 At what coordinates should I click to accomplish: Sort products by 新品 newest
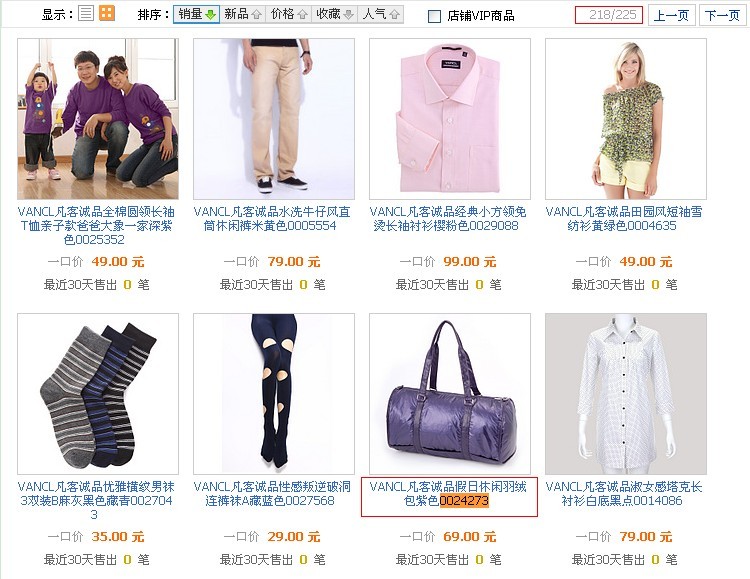pyautogui.click(x=243, y=14)
